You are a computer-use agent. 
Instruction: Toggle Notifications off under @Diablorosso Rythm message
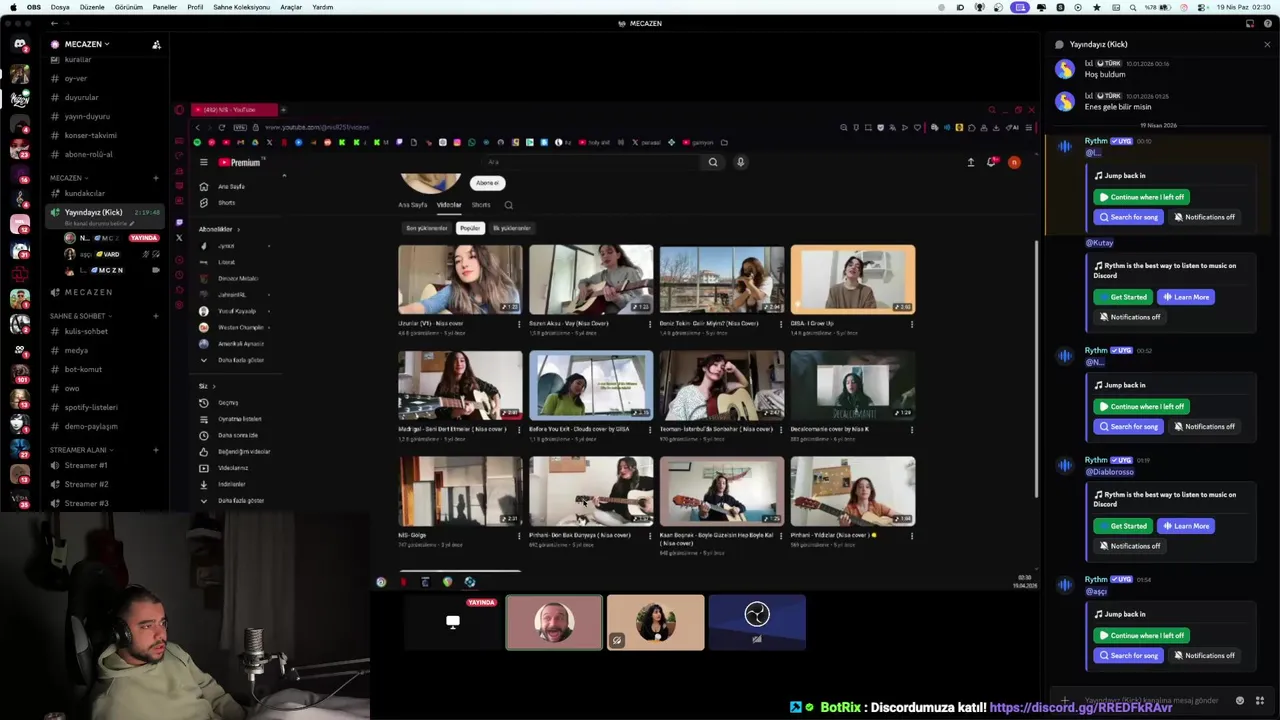1129,546
